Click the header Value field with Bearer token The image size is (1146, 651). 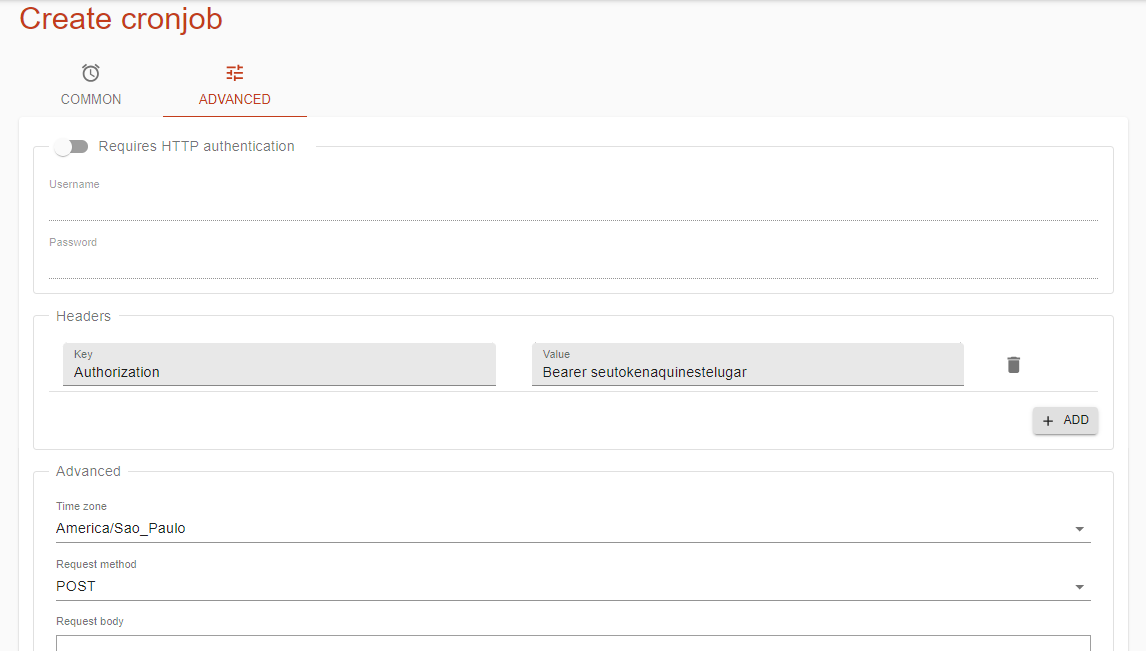(747, 372)
